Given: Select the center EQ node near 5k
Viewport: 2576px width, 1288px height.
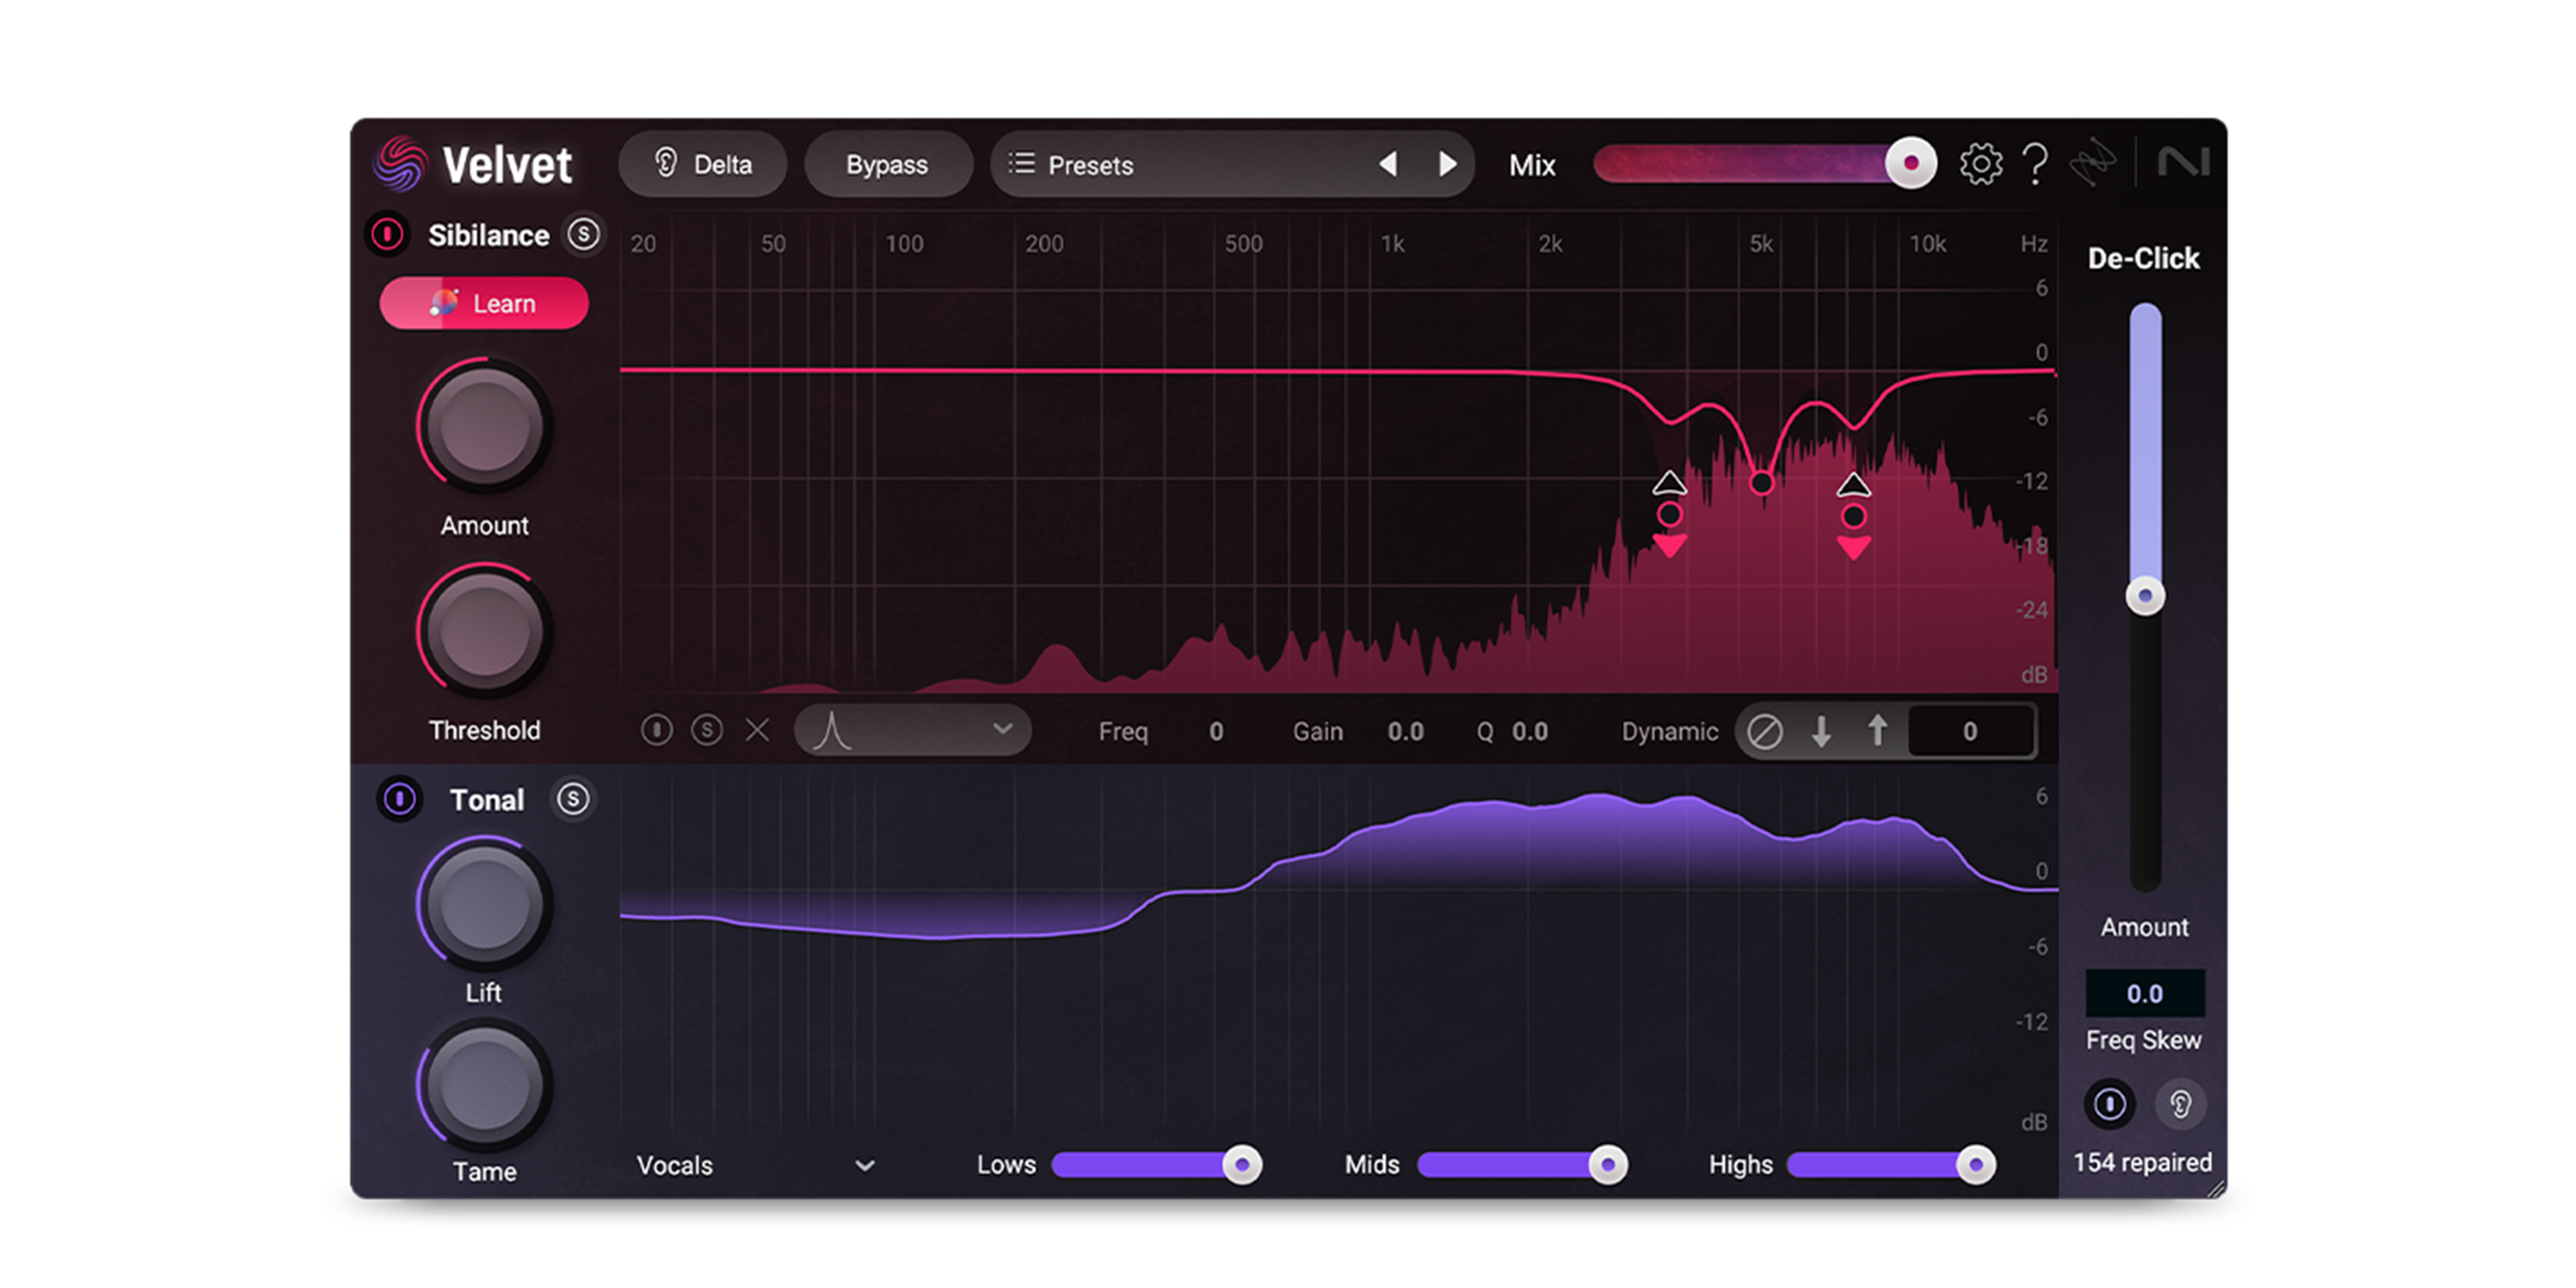Looking at the screenshot, I should [x=1762, y=484].
